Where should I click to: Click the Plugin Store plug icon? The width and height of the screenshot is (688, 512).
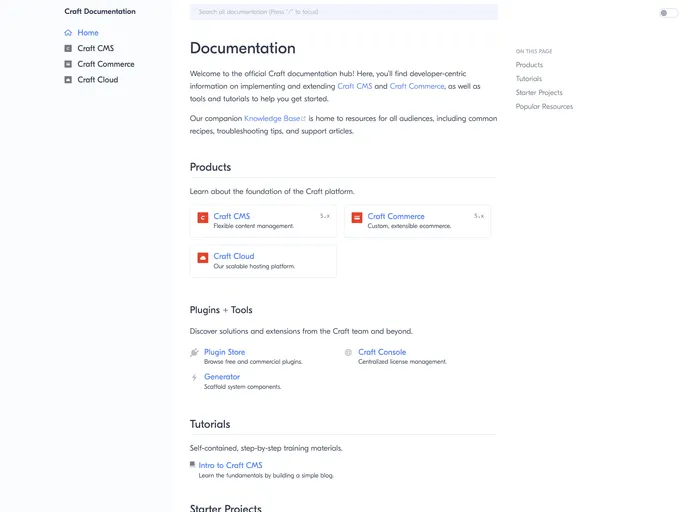(194, 352)
